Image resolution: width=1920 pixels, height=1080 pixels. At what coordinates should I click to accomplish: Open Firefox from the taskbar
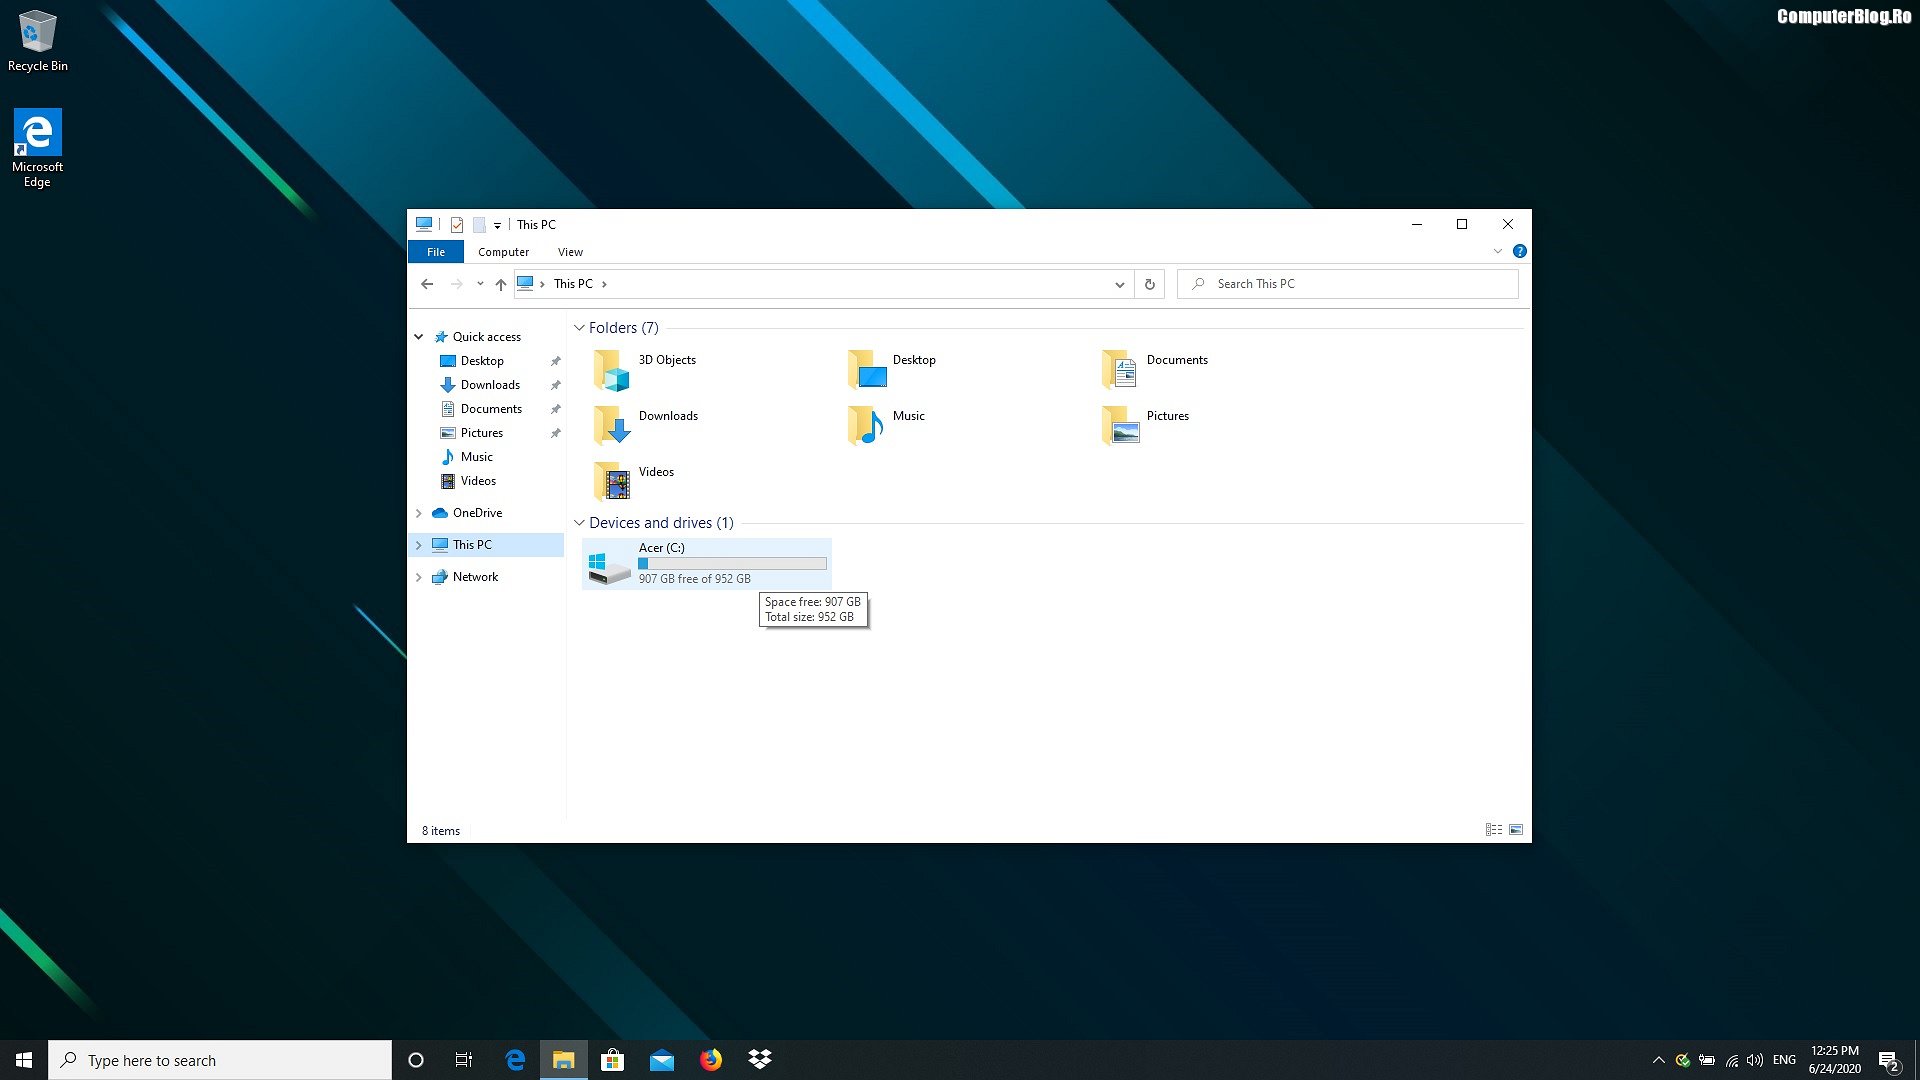711,1060
